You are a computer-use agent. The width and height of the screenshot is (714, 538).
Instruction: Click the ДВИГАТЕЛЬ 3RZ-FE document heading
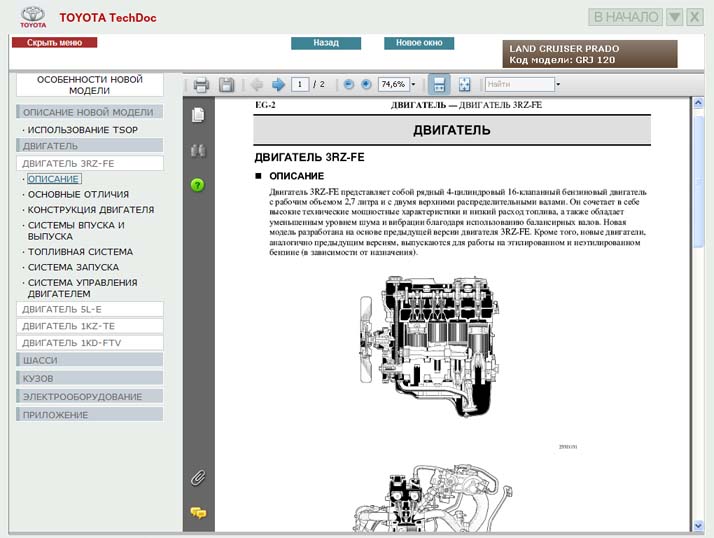309,157
